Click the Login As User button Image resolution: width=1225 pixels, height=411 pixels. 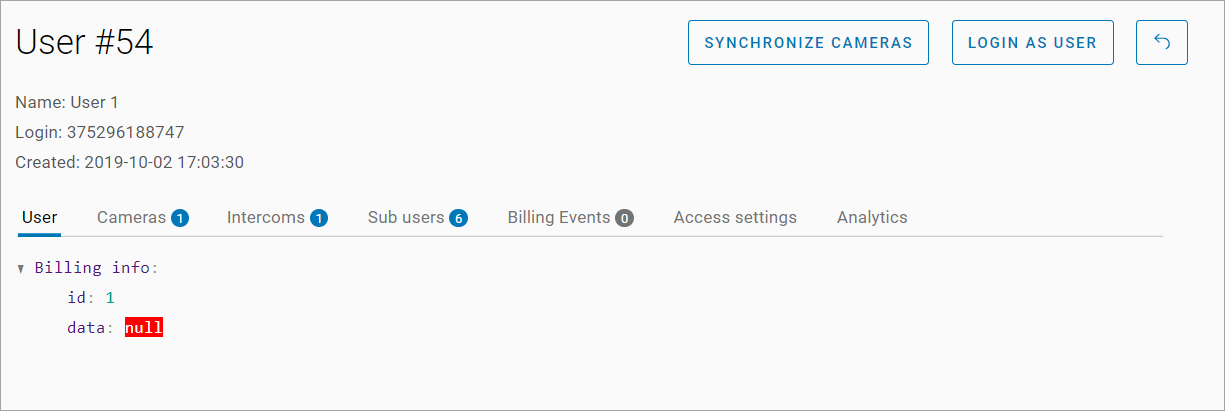pyautogui.click(x=1032, y=43)
